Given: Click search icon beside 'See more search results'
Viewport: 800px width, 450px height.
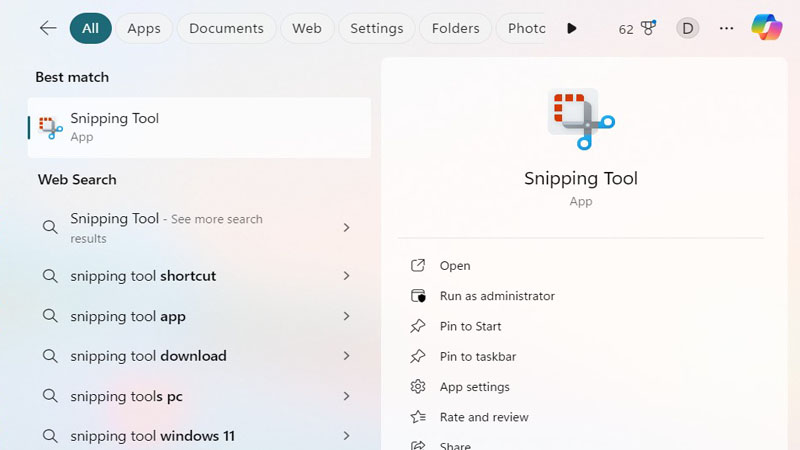Looking at the screenshot, I should [50, 227].
